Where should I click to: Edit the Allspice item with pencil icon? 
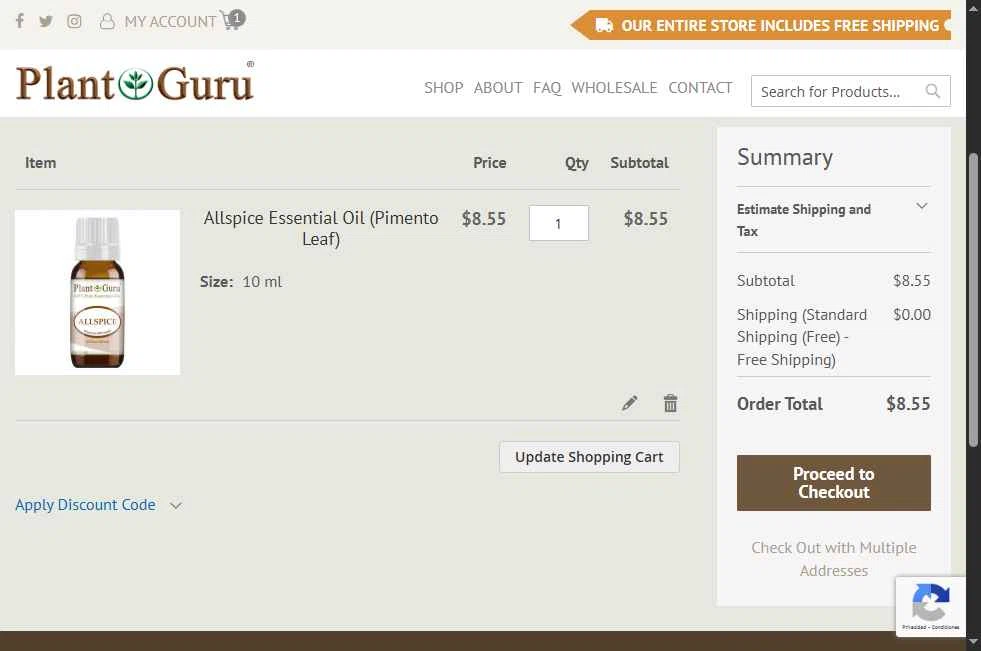[x=630, y=403]
